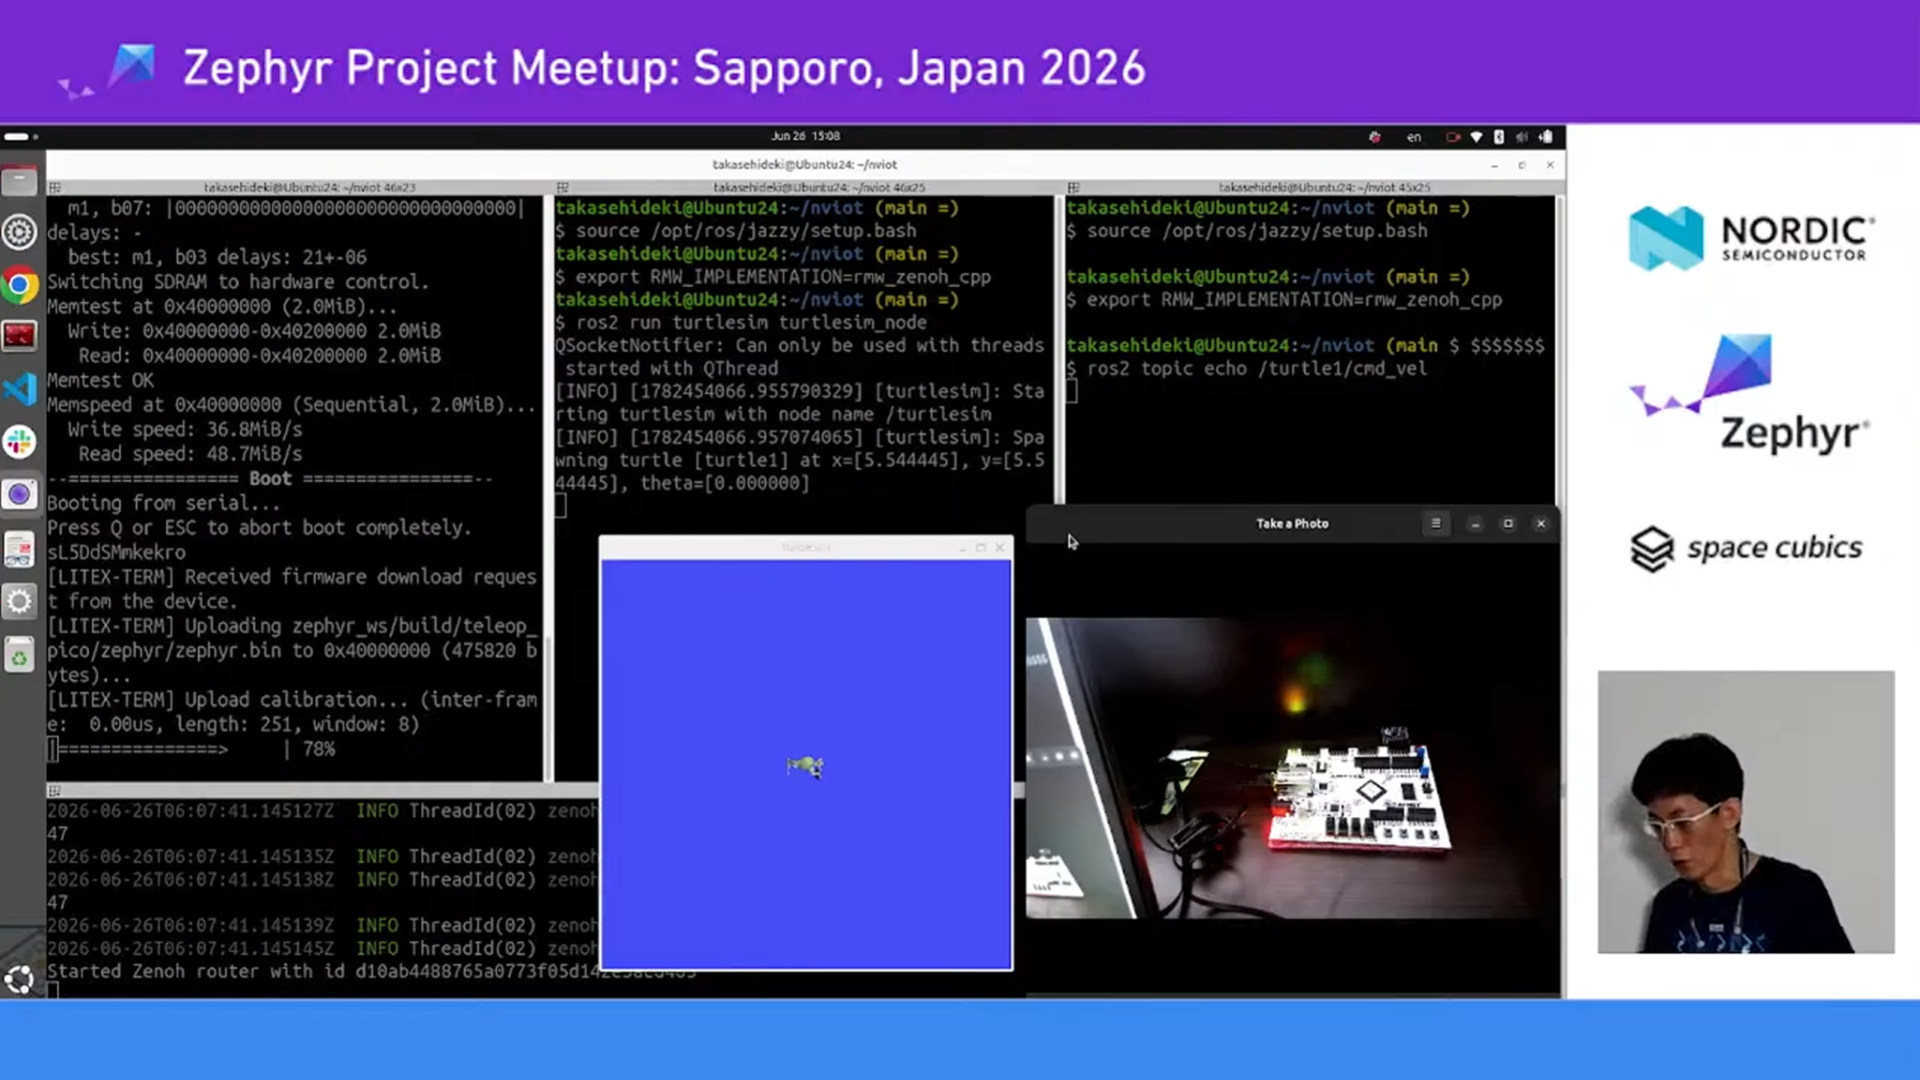The image size is (1920, 1080).
Task: Open the Activities workspace indicator in the top bar
Action: [x=20, y=136]
